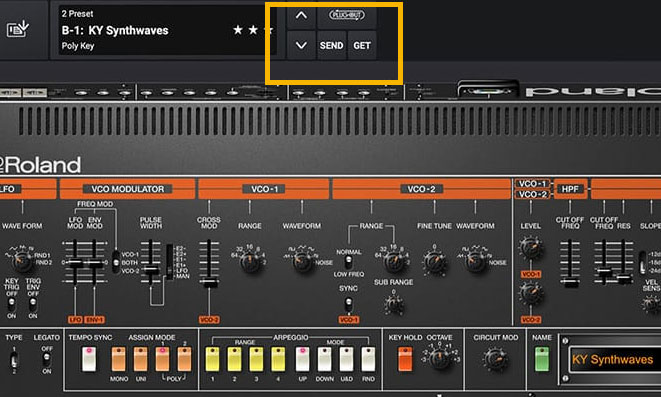
Task: Toggle the LFO KEY TRIG switch
Action: [11, 303]
